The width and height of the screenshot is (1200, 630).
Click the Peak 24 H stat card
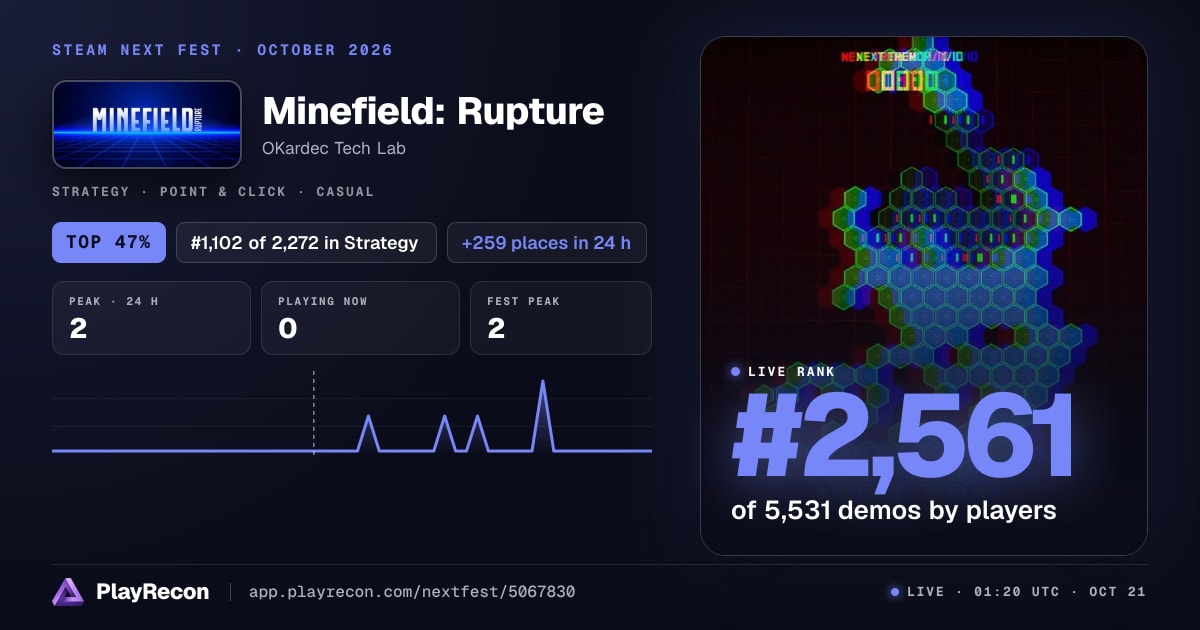click(x=151, y=318)
